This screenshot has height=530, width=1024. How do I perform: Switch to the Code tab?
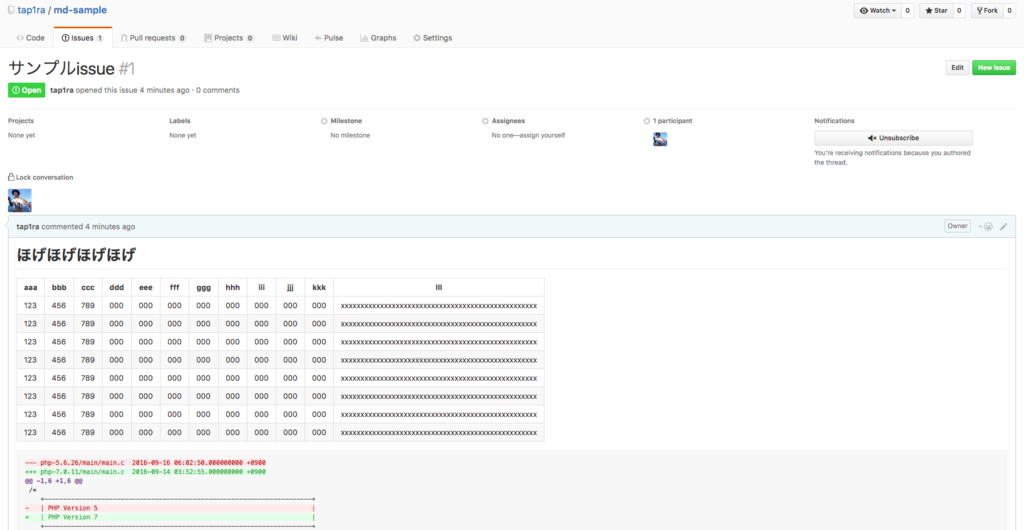31,38
